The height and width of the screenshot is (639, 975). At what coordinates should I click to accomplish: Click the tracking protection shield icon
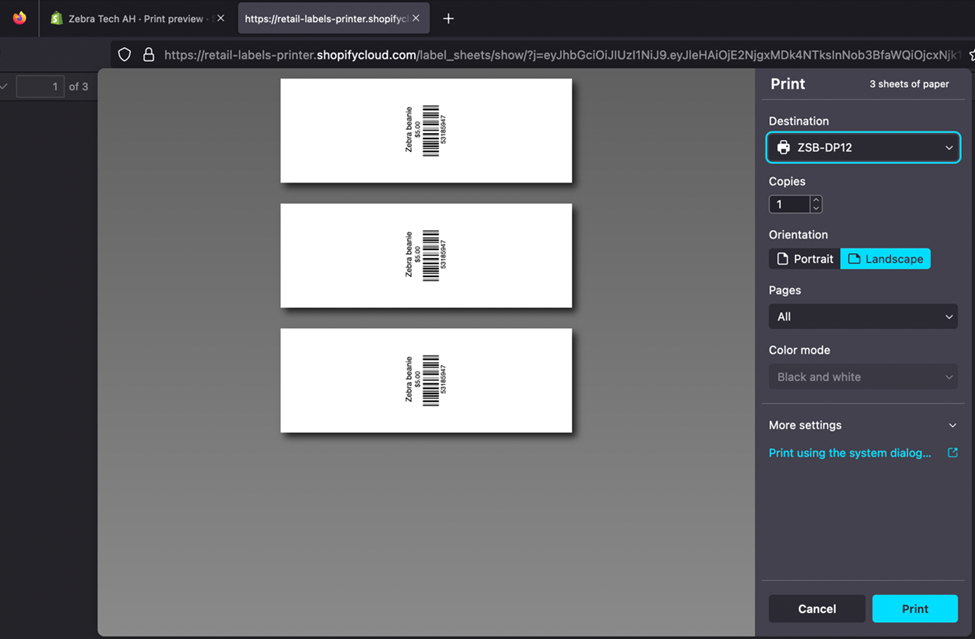point(124,55)
